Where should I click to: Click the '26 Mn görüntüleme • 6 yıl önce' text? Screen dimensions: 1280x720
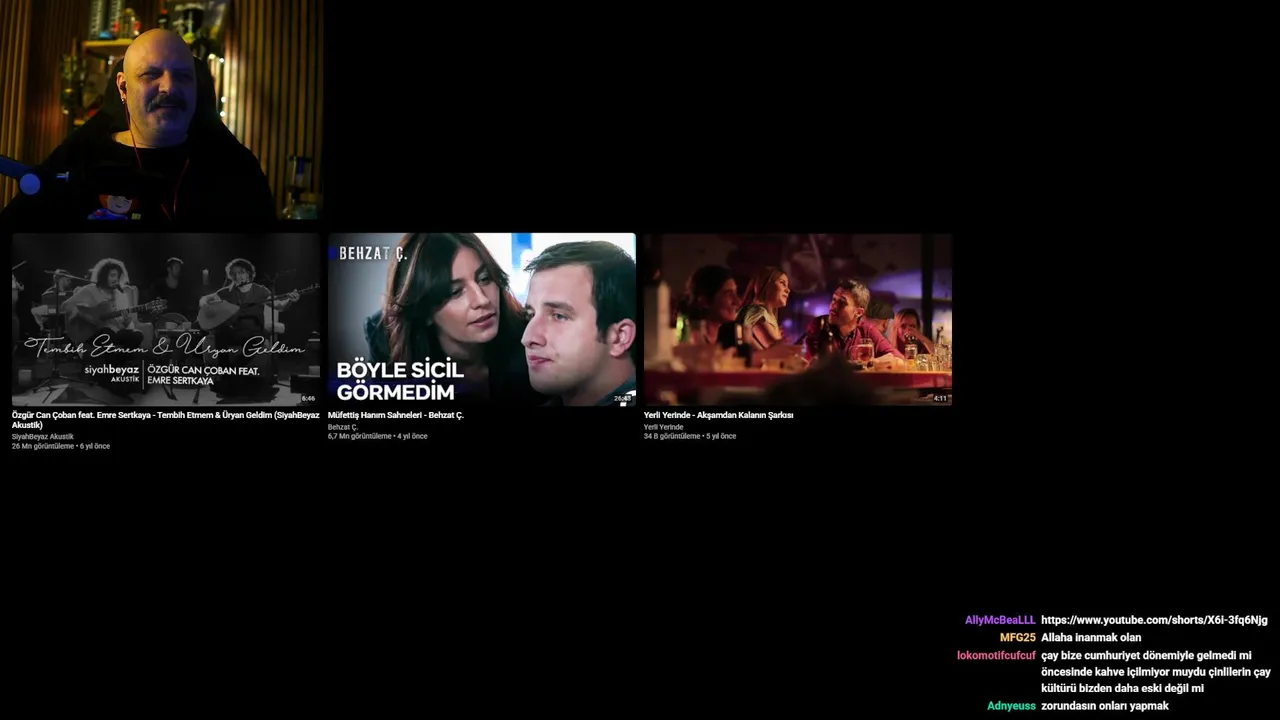(61, 446)
